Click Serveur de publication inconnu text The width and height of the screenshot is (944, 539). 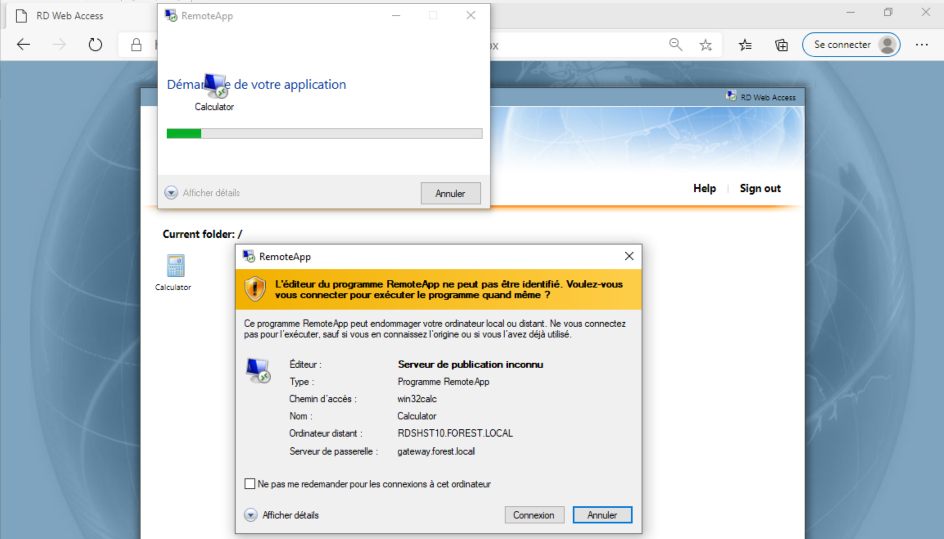(x=470, y=364)
